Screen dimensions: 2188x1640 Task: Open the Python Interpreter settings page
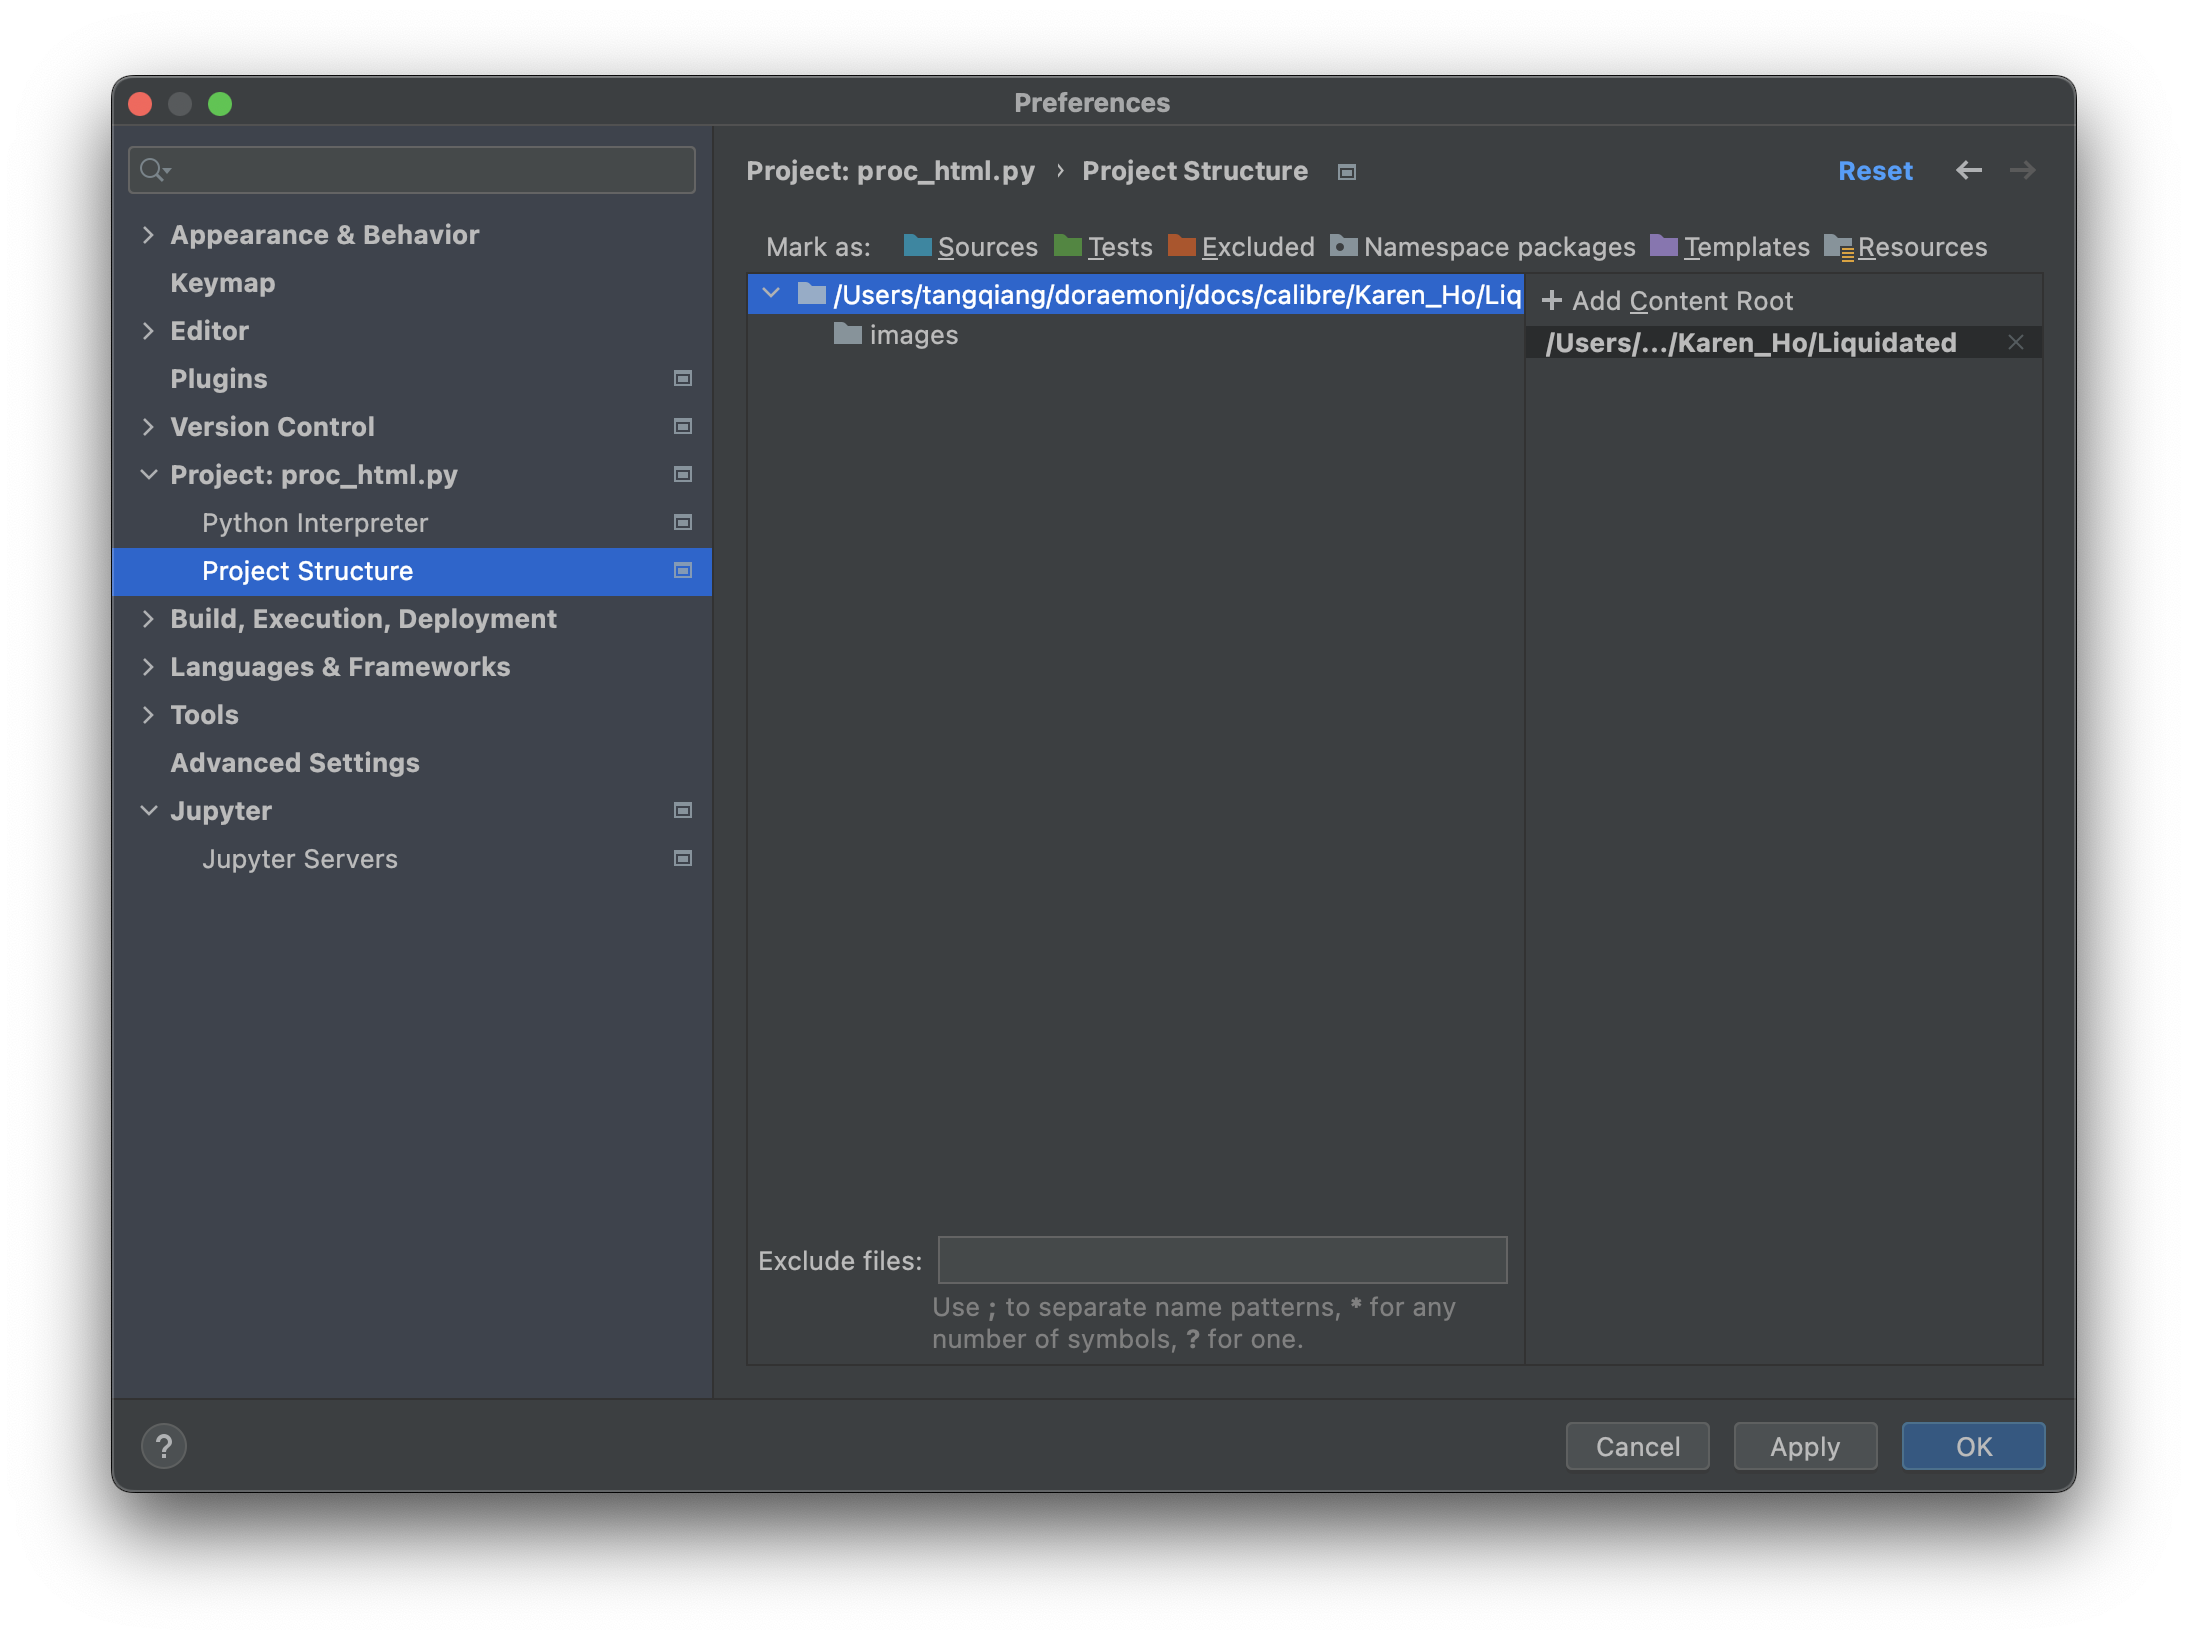(315, 522)
